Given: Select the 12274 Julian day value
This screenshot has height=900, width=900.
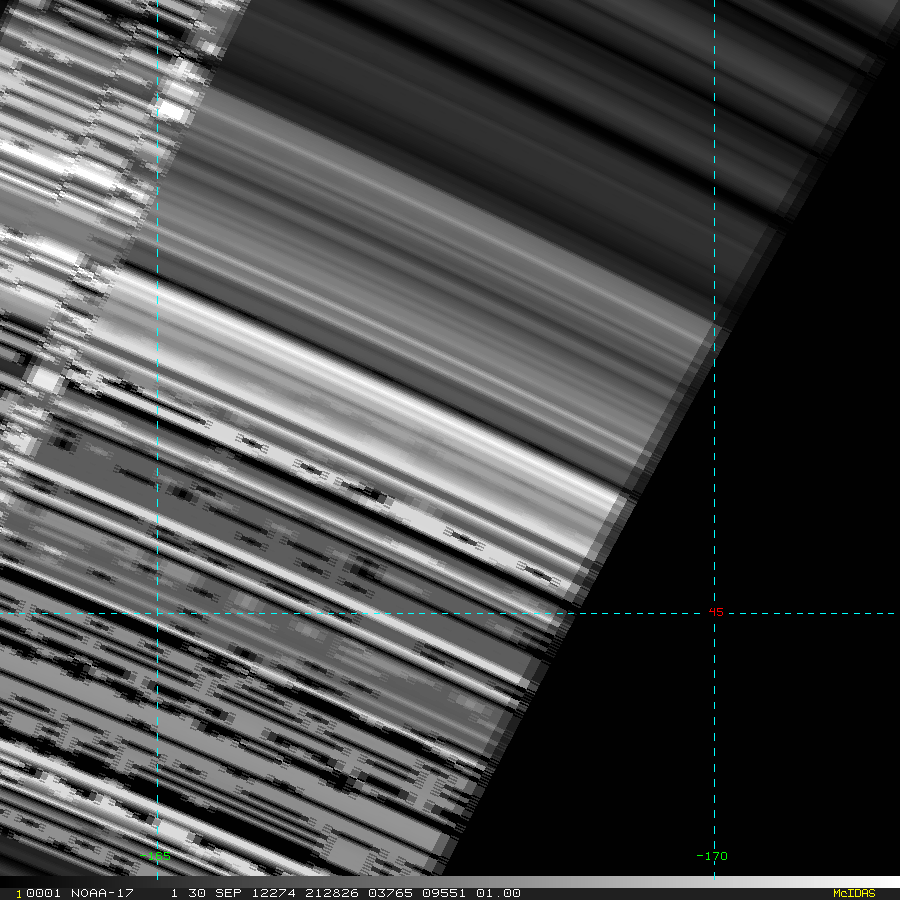Looking at the screenshot, I should [273, 893].
